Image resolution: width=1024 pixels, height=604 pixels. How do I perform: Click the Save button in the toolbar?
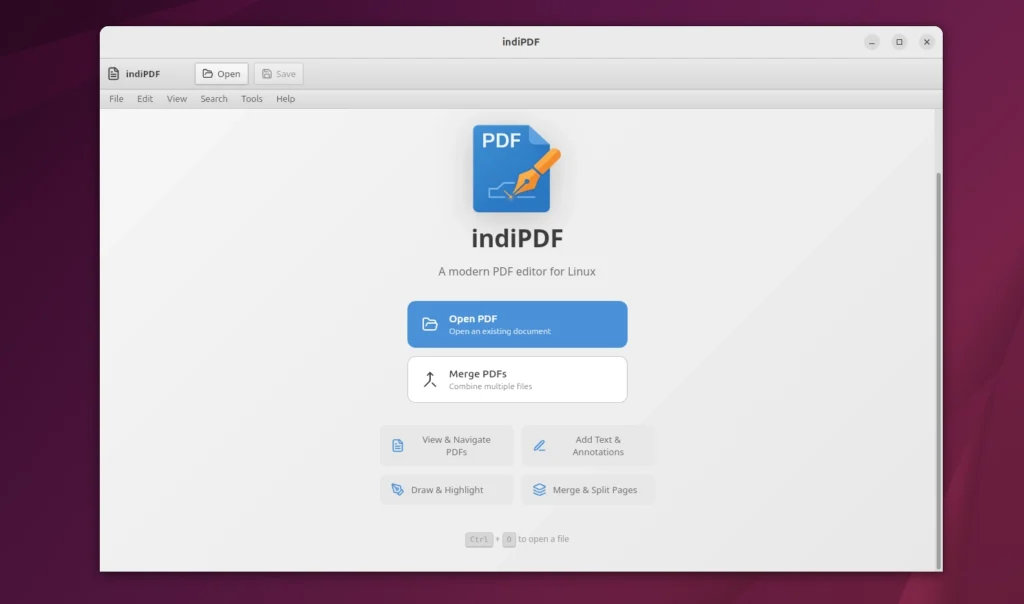[x=278, y=73]
